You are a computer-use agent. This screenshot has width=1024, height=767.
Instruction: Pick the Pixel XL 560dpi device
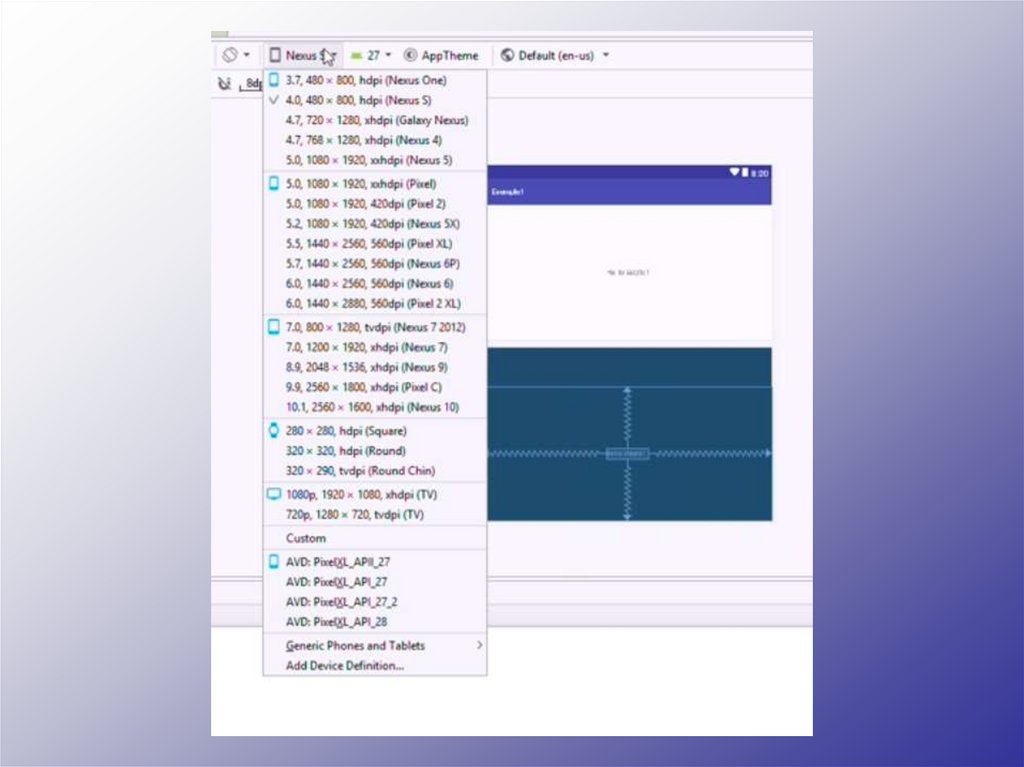[375, 244]
